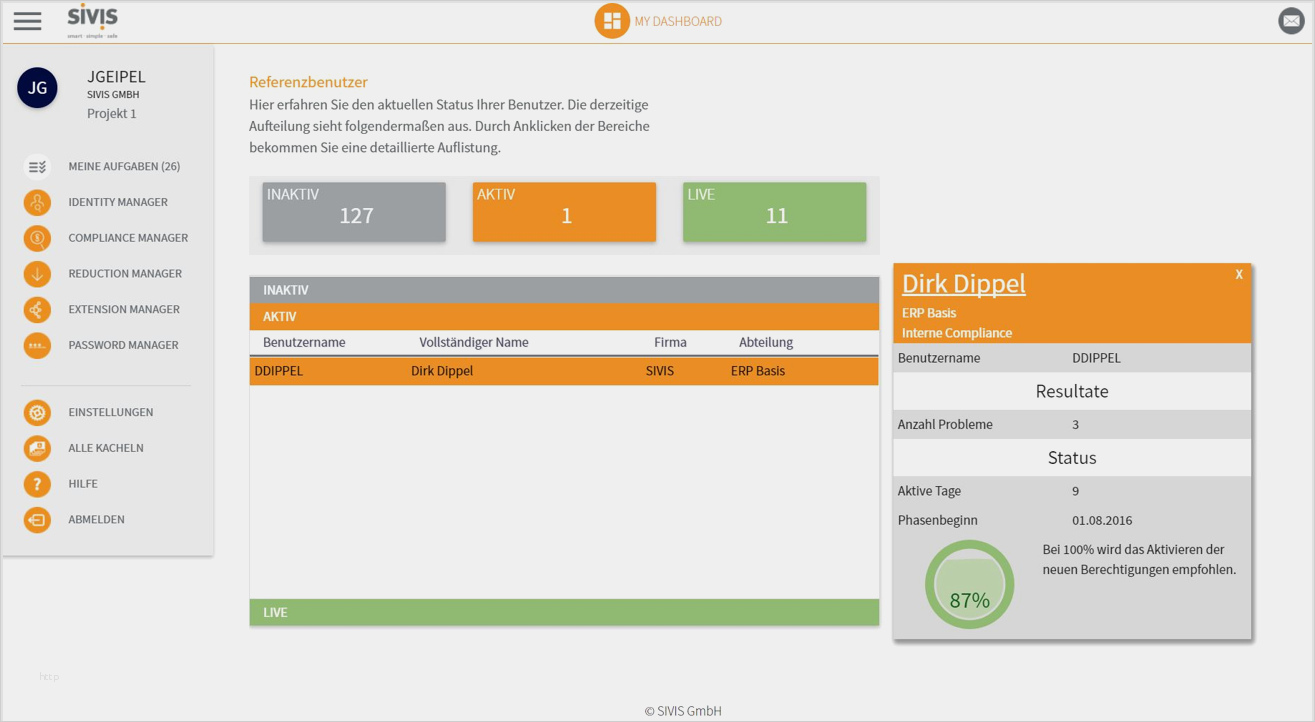The width and height of the screenshot is (1315, 722).
Task: Close the Dirk Dippel detail panel
Action: point(1239,274)
